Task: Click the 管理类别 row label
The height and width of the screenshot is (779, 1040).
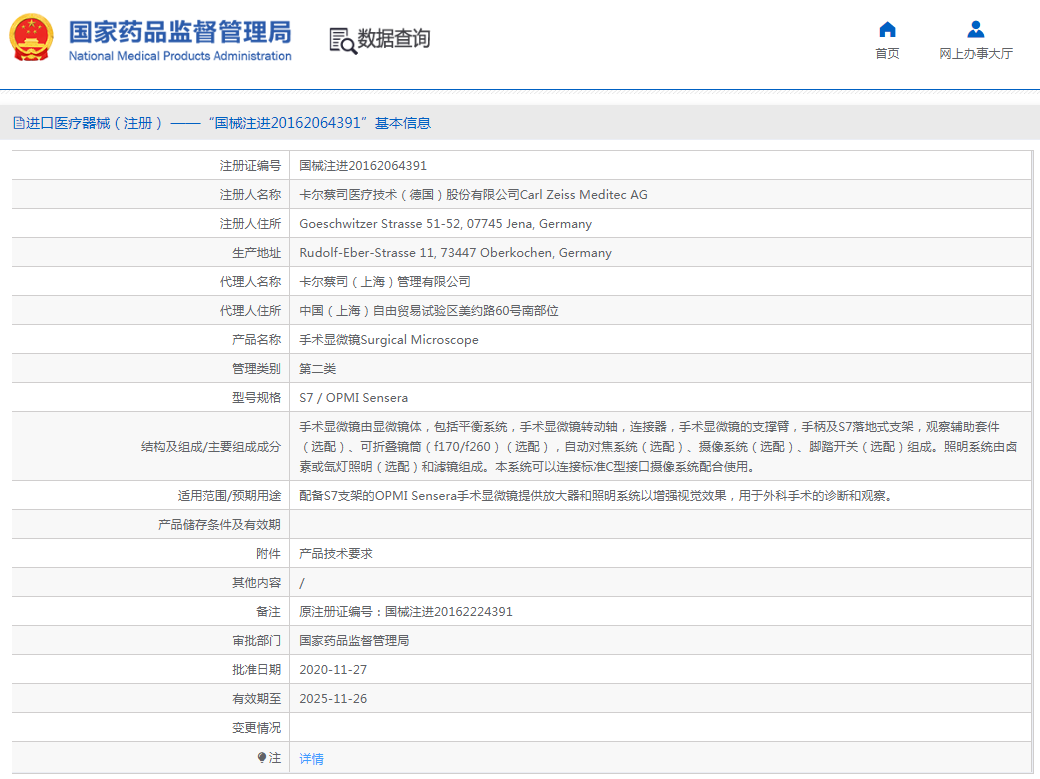Action: tap(256, 369)
